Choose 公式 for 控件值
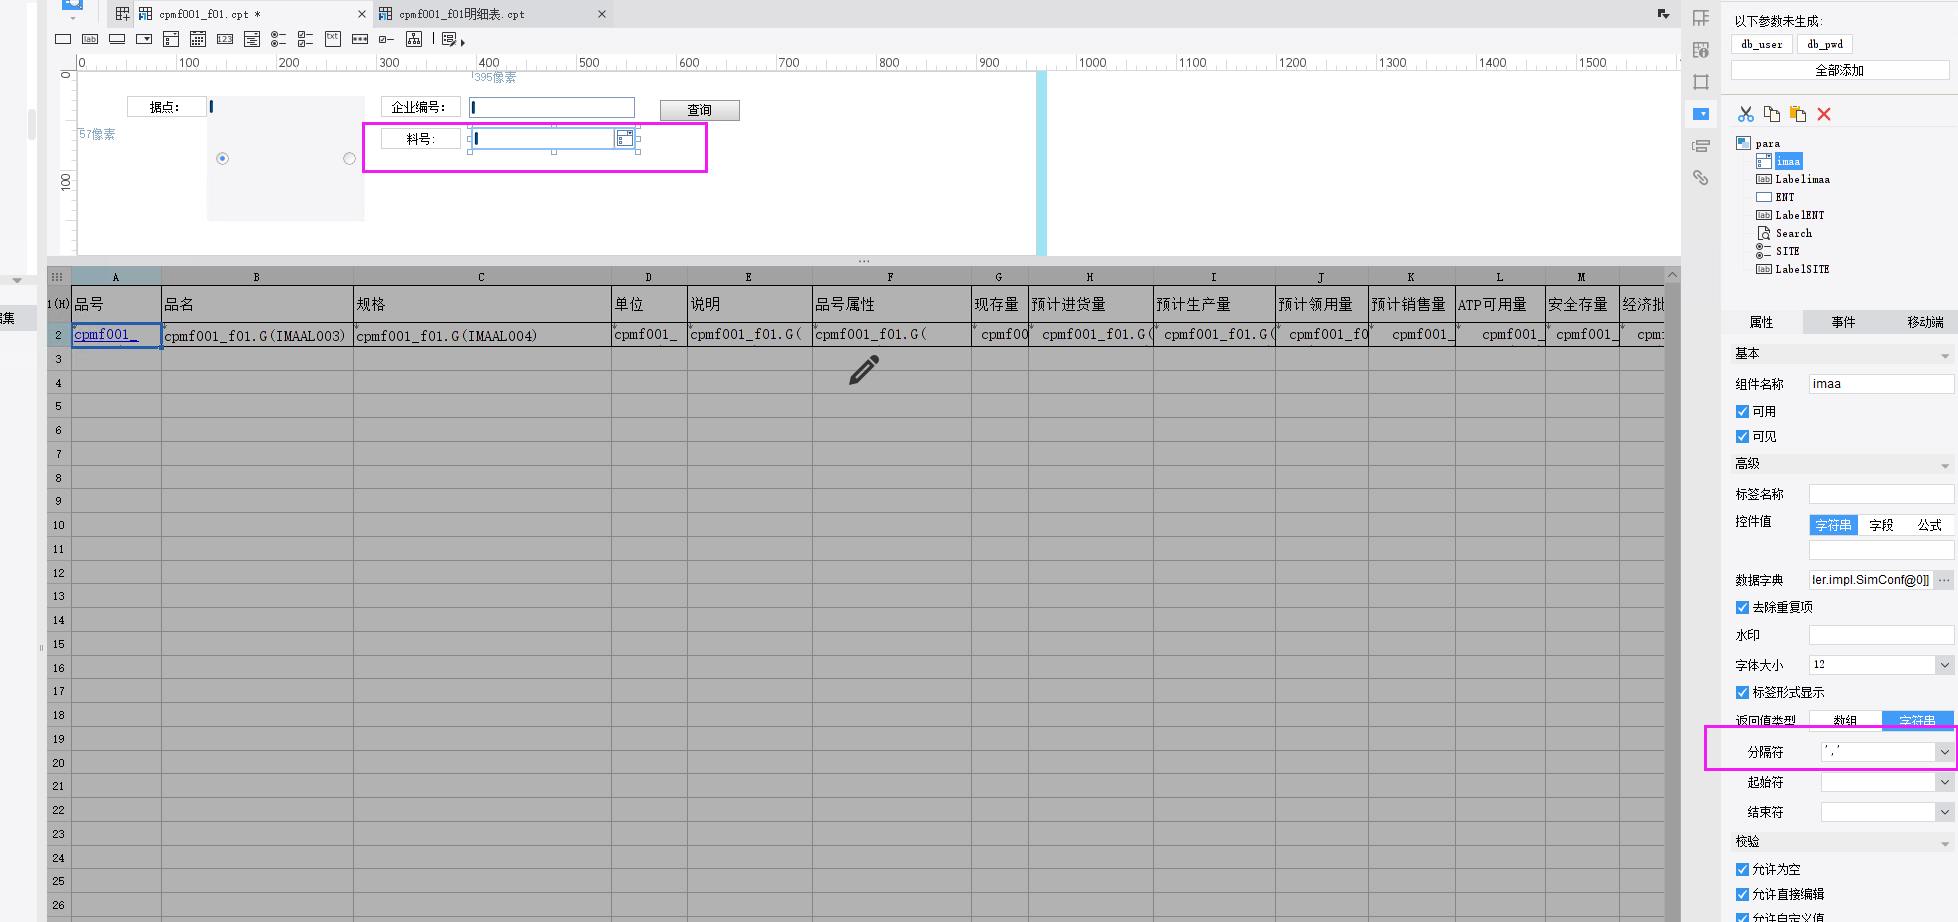1958x922 pixels. click(x=1929, y=525)
